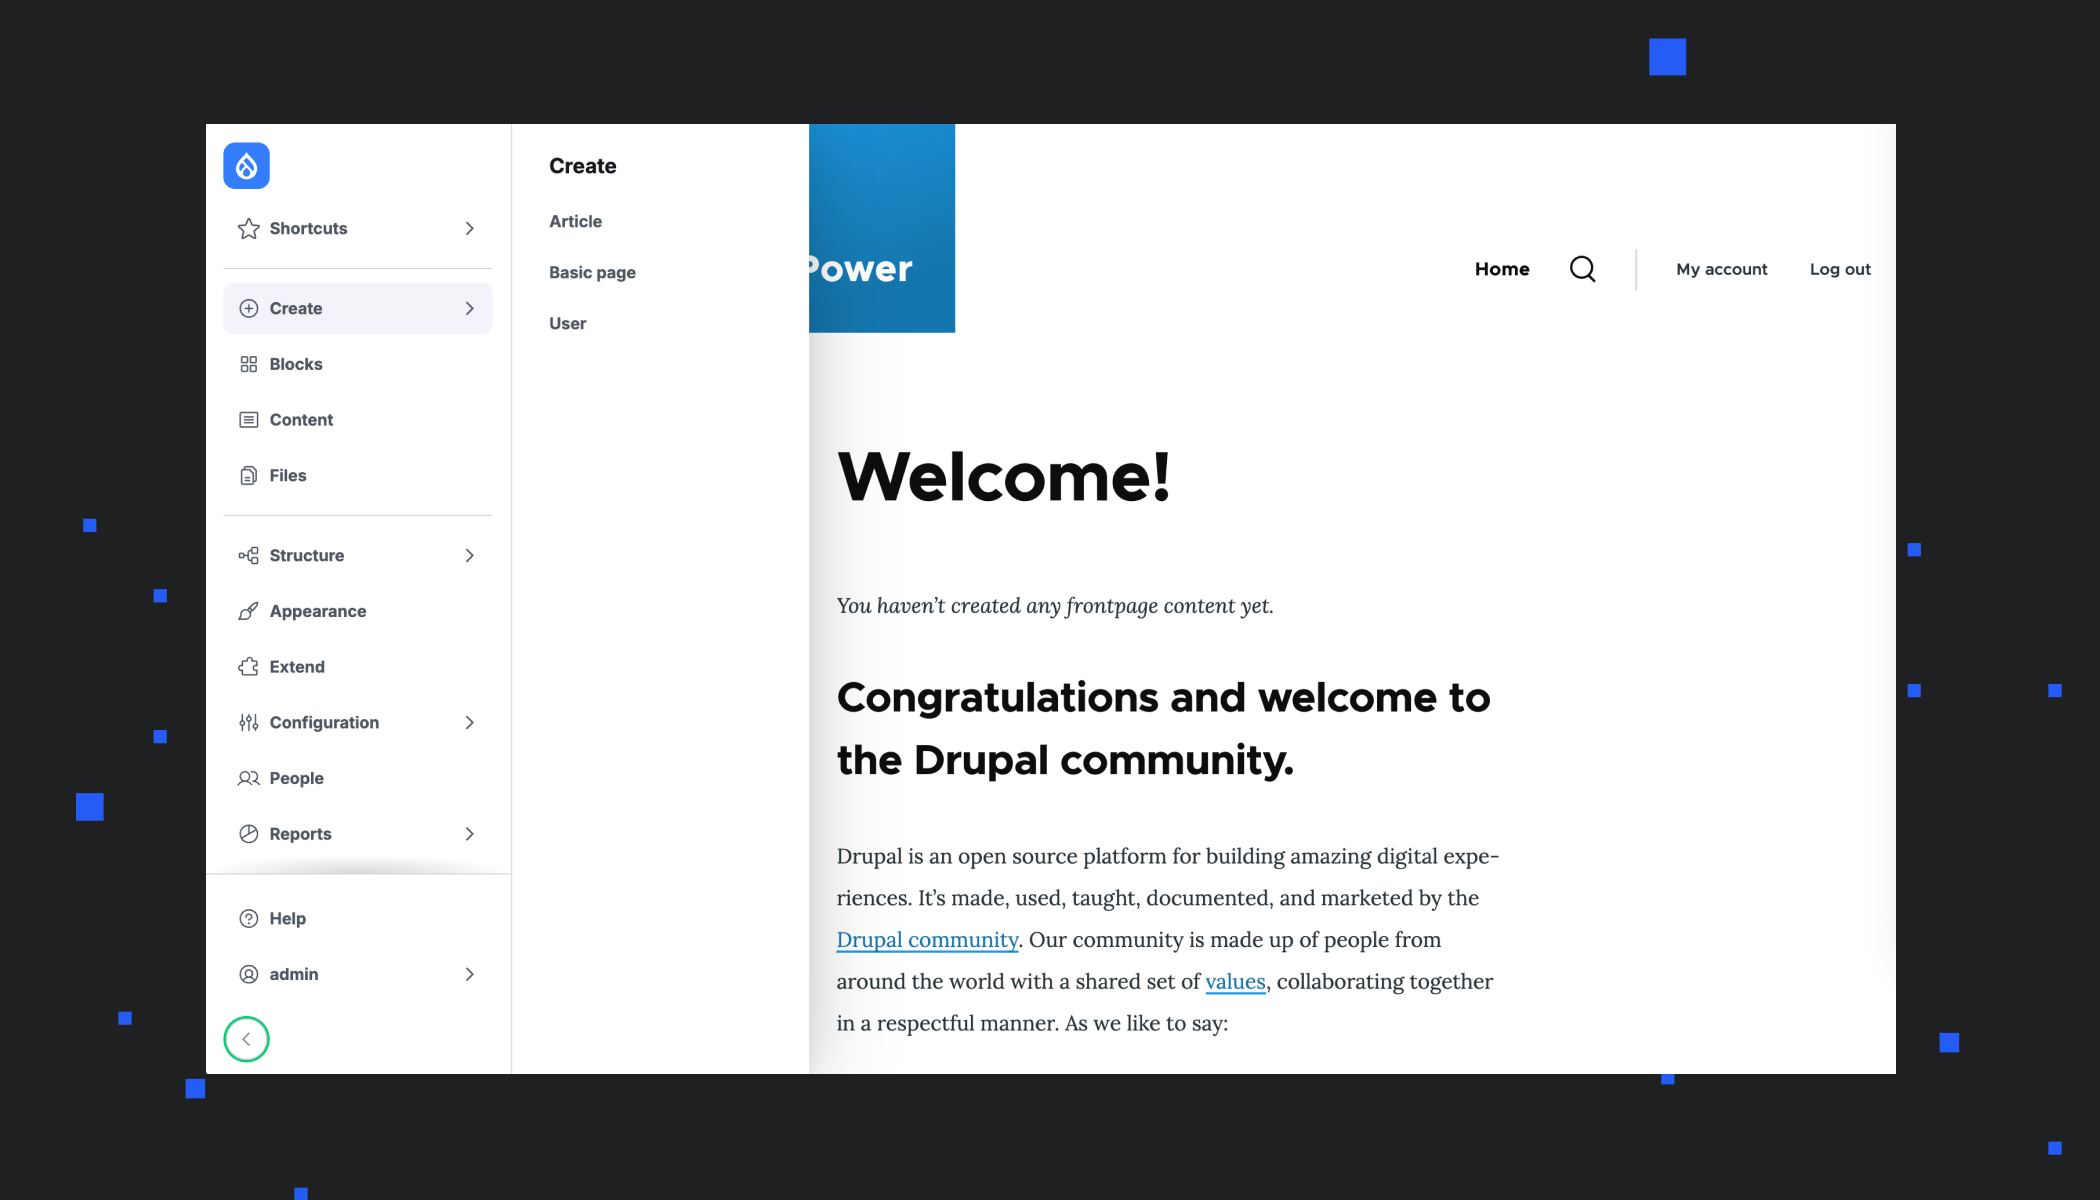This screenshot has height=1200, width=2100.
Task: Click the Structure icon in sidebar
Action: point(248,555)
